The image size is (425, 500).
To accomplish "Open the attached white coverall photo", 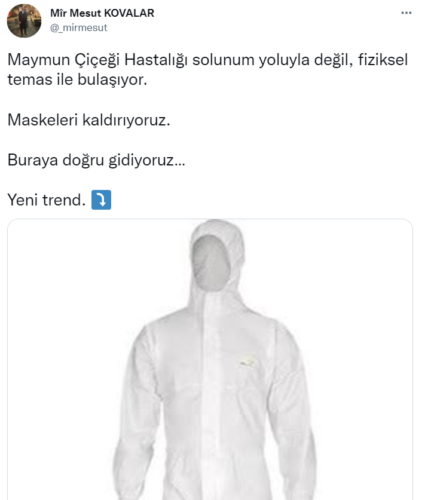I will click(x=210, y=359).
